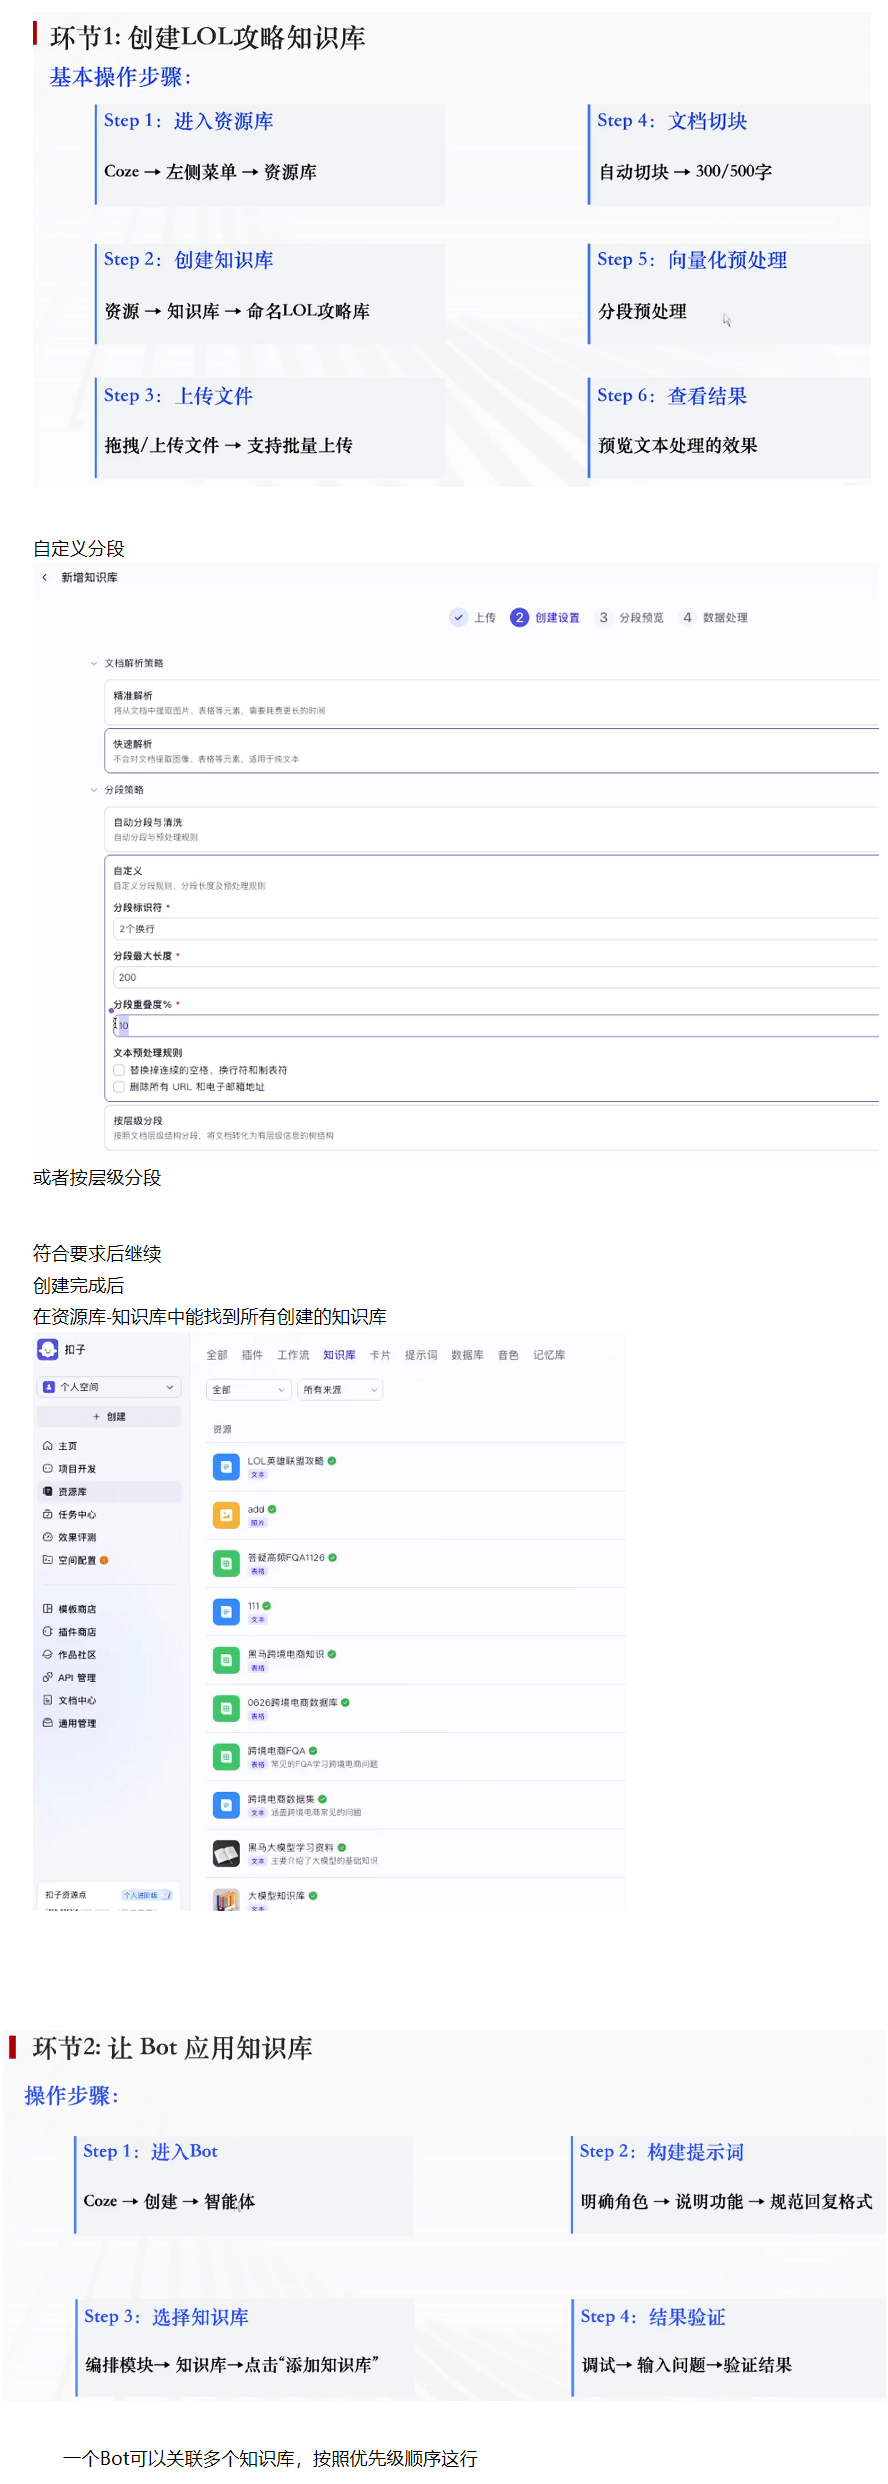This screenshot has width=888, height=2484.
Task: Click the 分段最大长度 field showing 200
Action: 495,977
